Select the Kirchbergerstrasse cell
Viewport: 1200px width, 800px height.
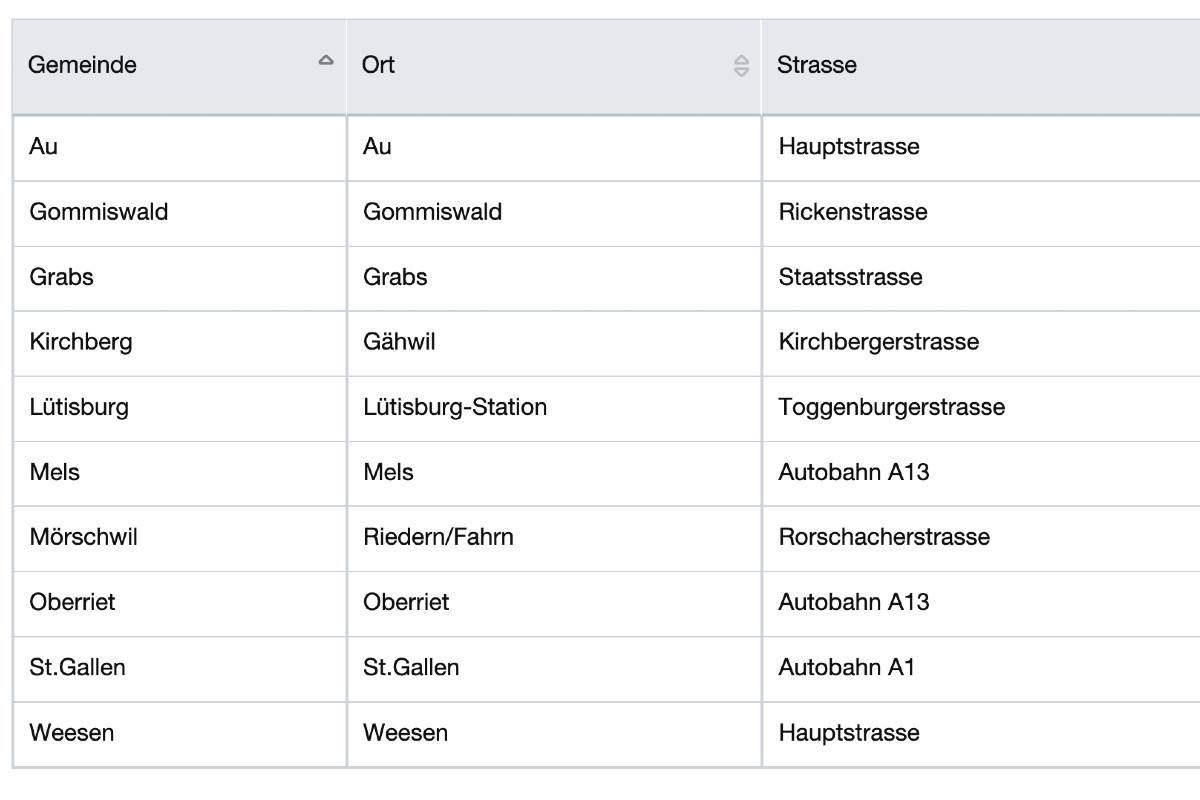(x=879, y=342)
